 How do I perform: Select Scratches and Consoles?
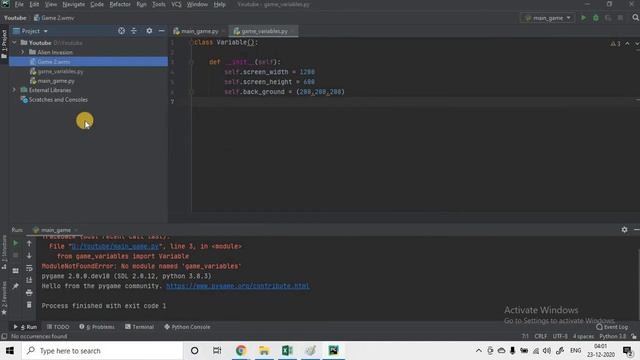tap(58, 100)
